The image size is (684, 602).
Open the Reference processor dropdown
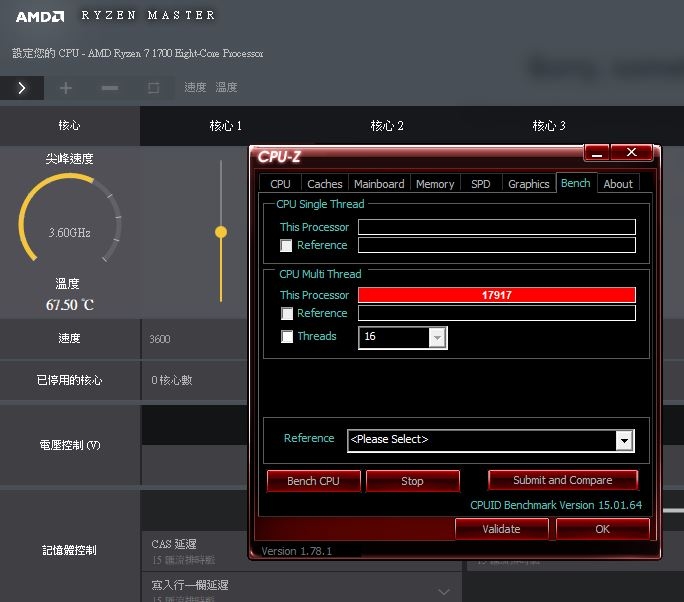[x=625, y=441]
